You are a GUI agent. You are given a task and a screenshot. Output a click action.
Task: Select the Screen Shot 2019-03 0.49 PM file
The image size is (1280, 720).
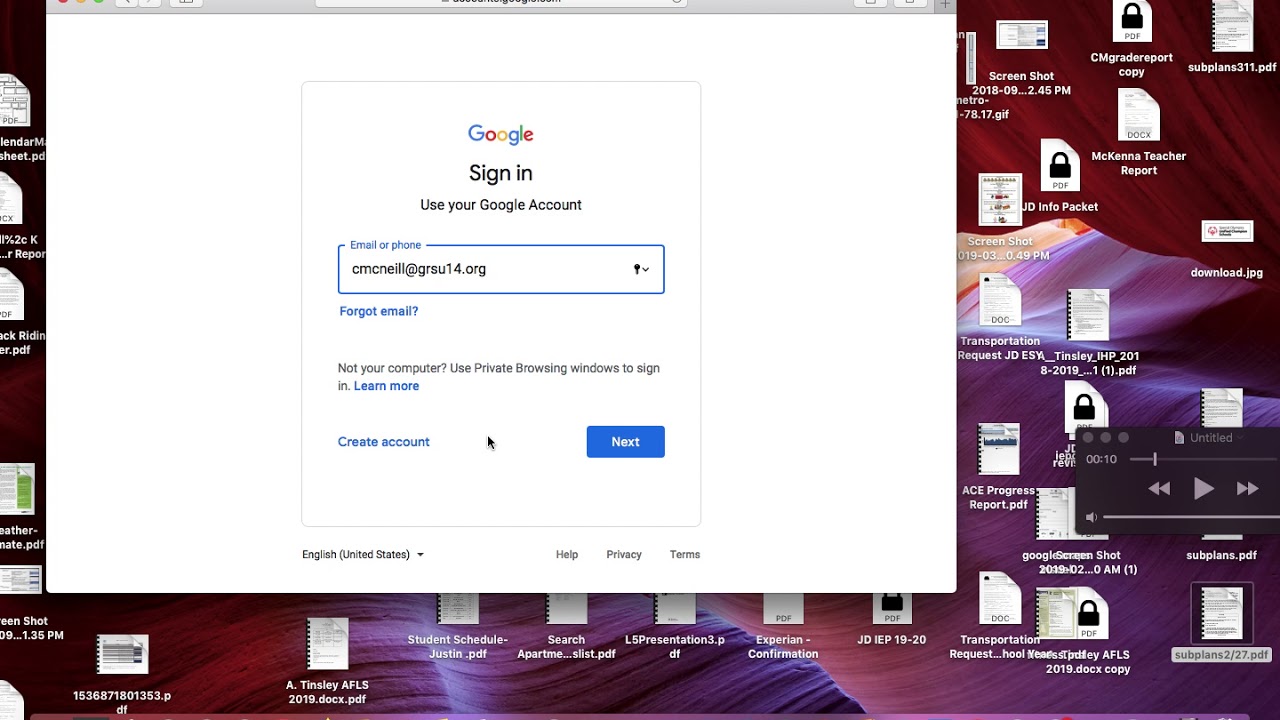coord(1000,201)
